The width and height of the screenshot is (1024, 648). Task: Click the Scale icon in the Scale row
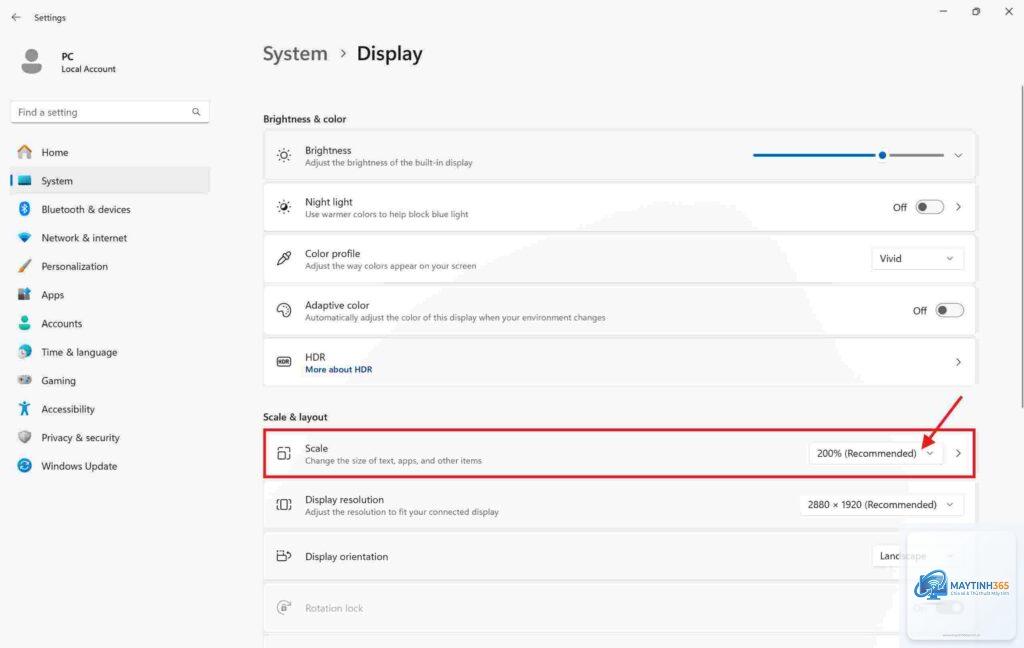[x=284, y=453]
